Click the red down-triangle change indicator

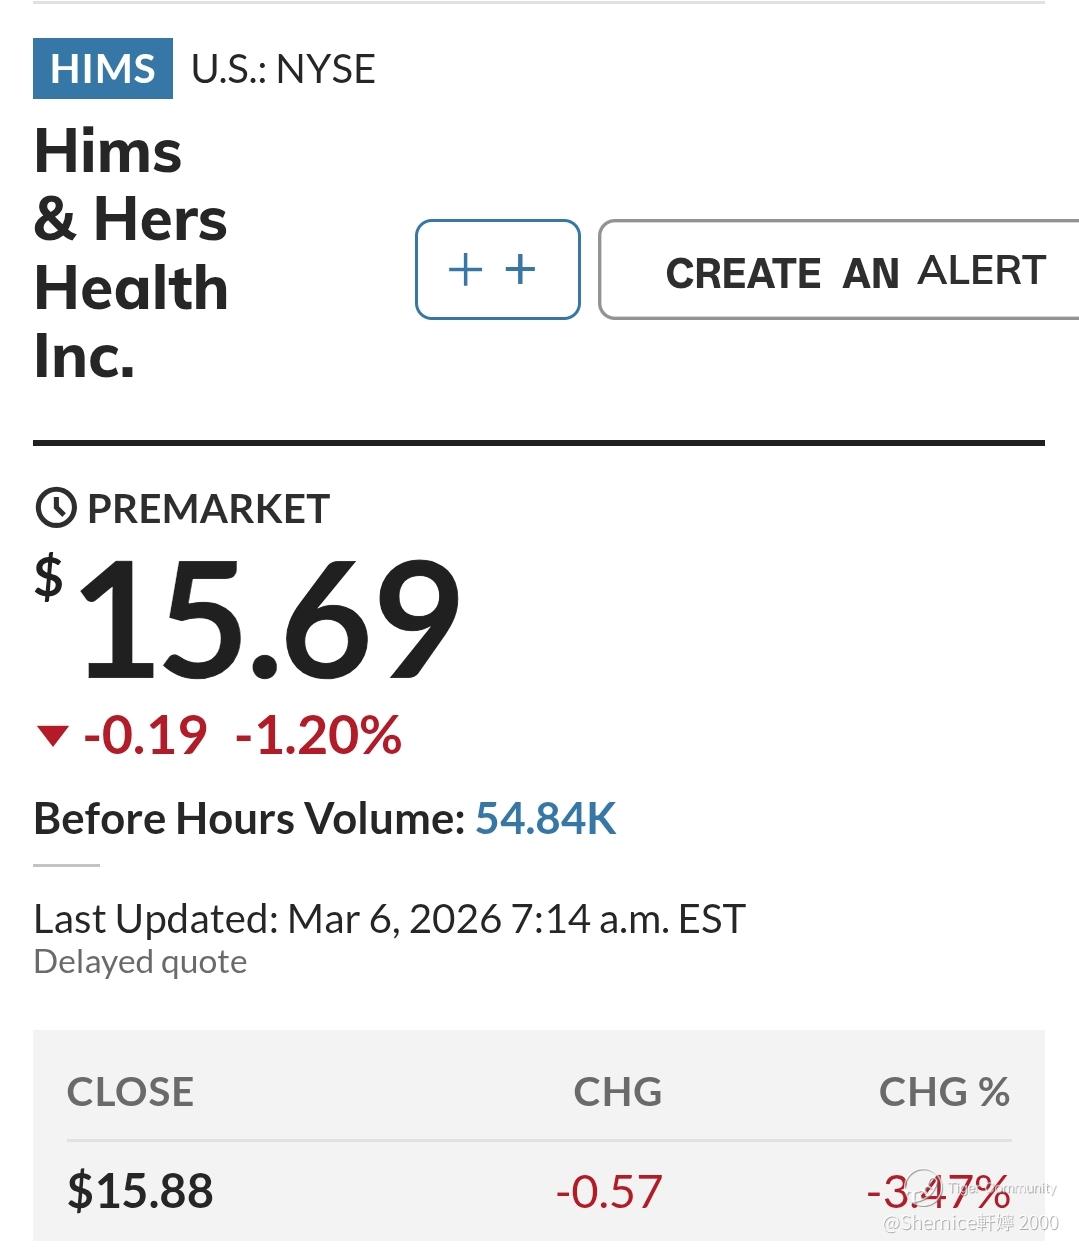click(51, 737)
